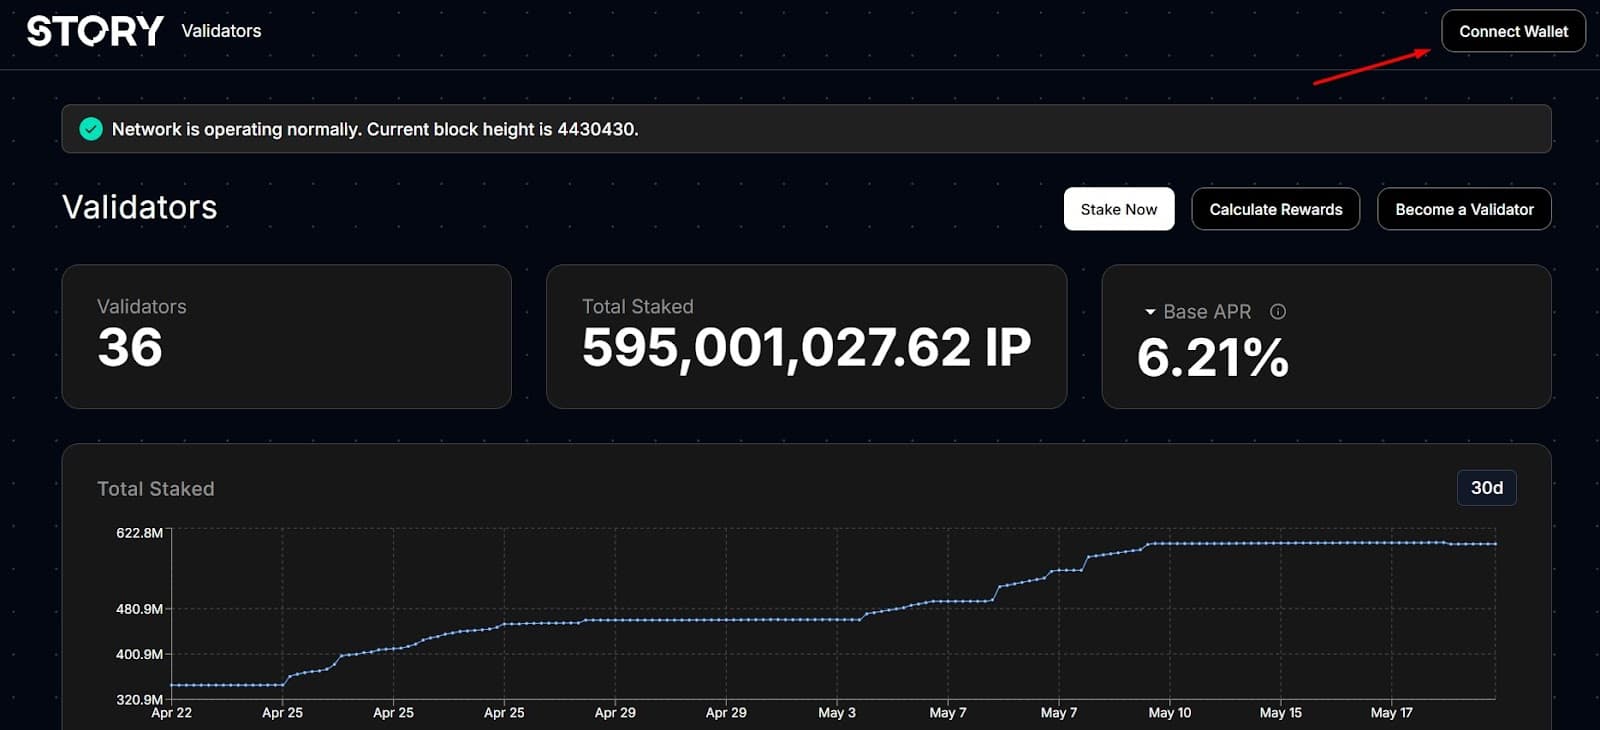Click the Validators count card showing 36
This screenshot has height=730, width=1600.
tap(286, 336)
